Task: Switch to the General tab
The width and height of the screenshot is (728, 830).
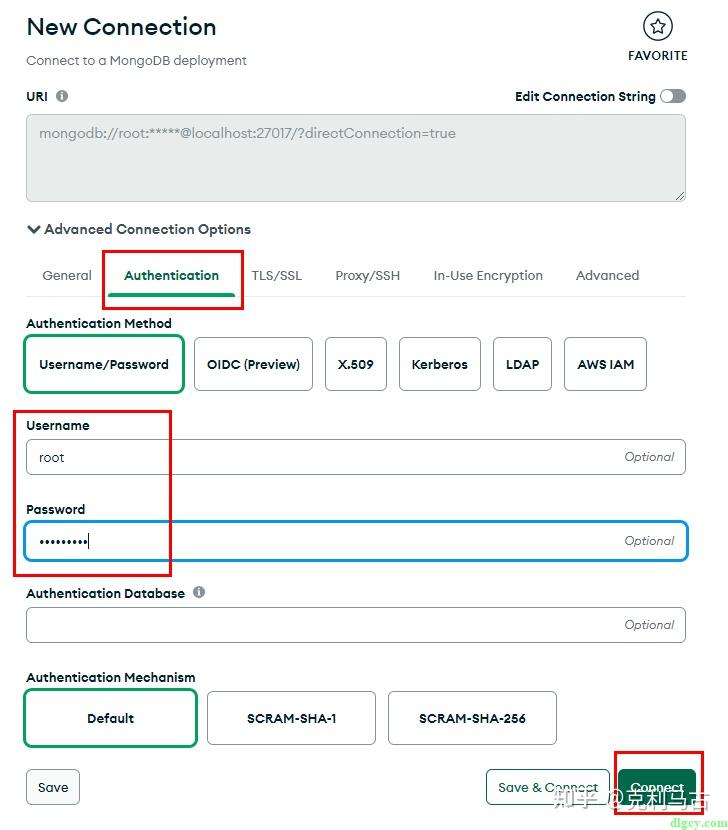Action: 66,275
